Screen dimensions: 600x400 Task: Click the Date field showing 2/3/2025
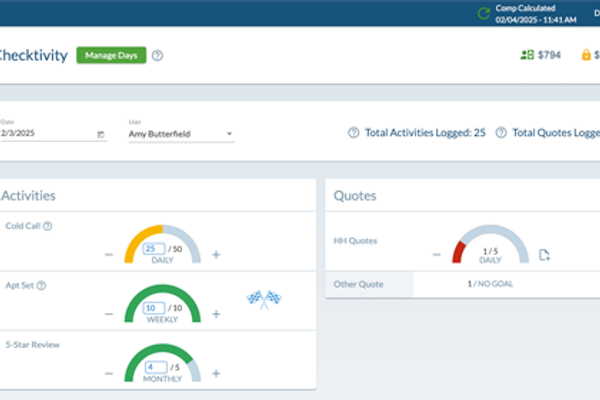pyautogui.click(x=53, y=133)
